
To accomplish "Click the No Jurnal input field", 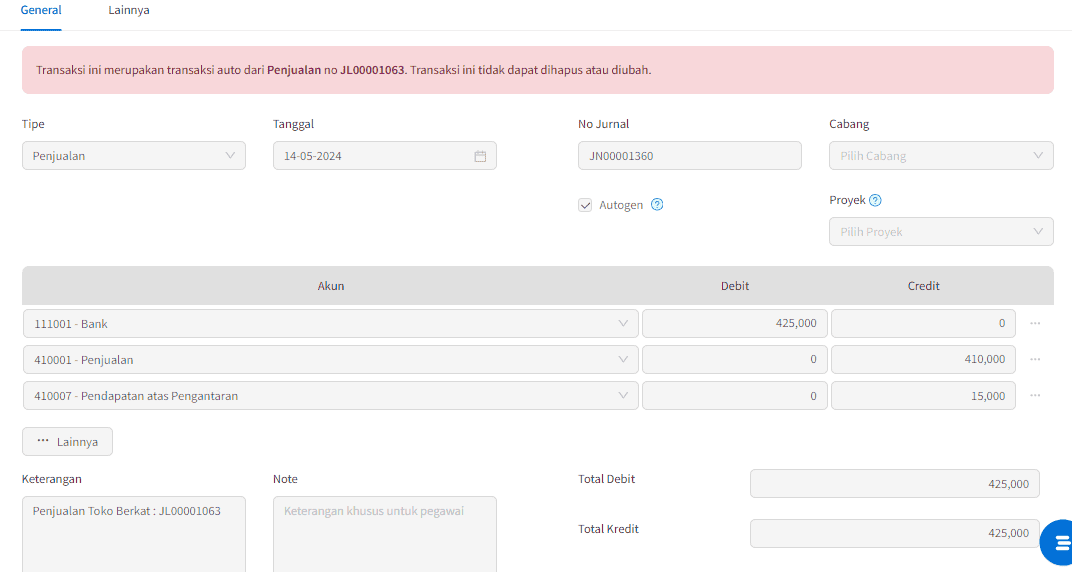I will (x=690, y=156).
